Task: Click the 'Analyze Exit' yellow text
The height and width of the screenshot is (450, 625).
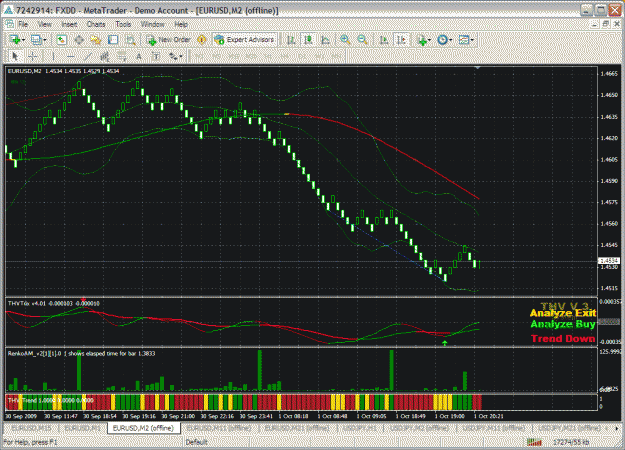Action: pyautogui.click(x=563, y=313)
